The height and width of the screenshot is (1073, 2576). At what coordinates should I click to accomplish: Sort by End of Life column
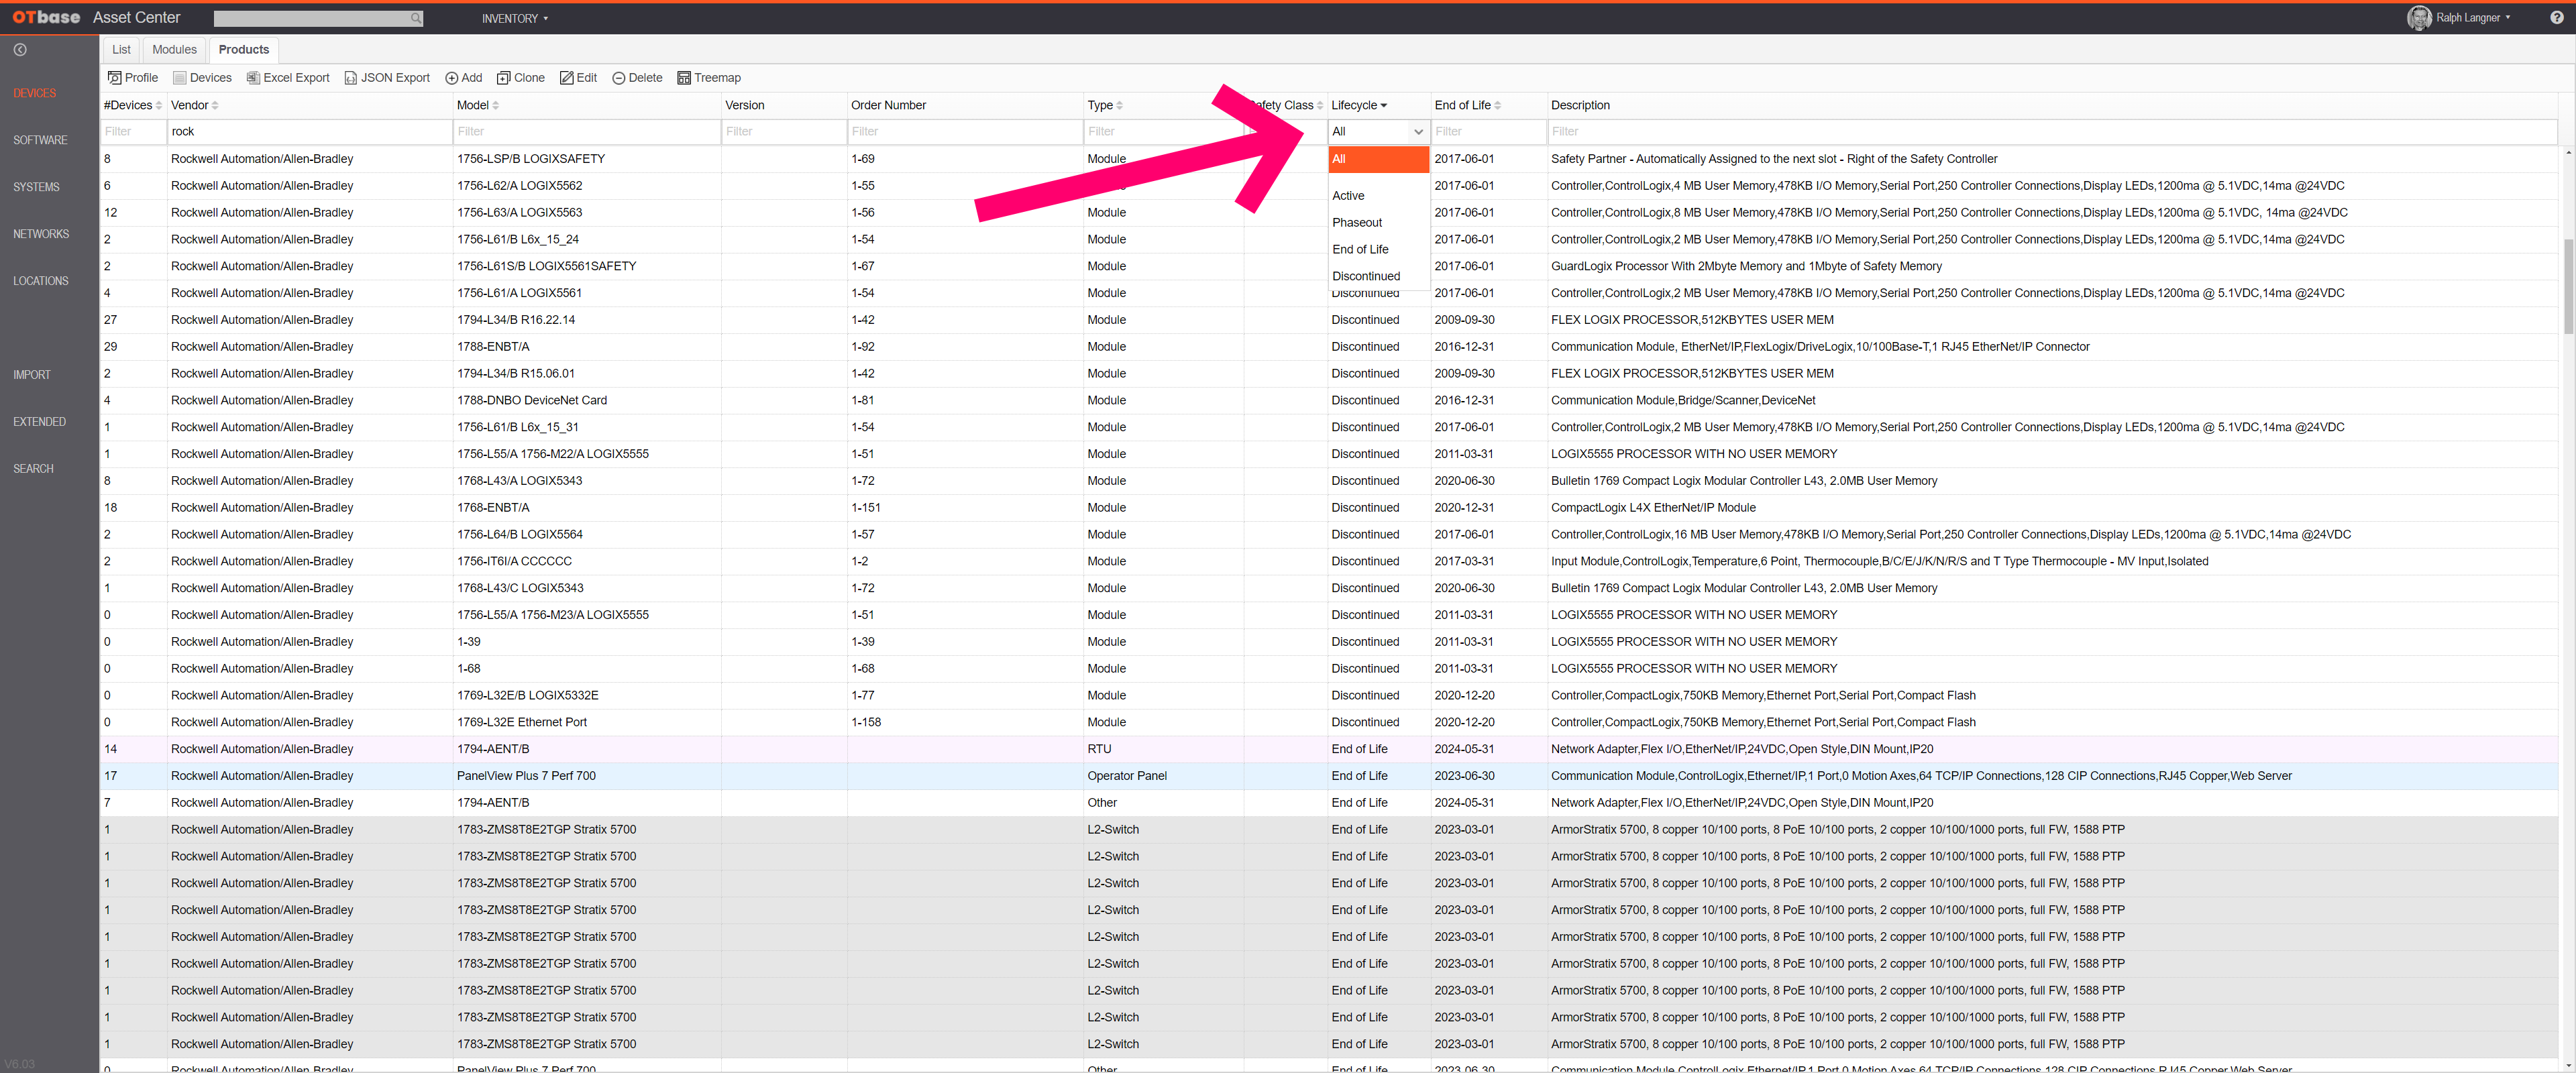click(x=1467, y=105)
